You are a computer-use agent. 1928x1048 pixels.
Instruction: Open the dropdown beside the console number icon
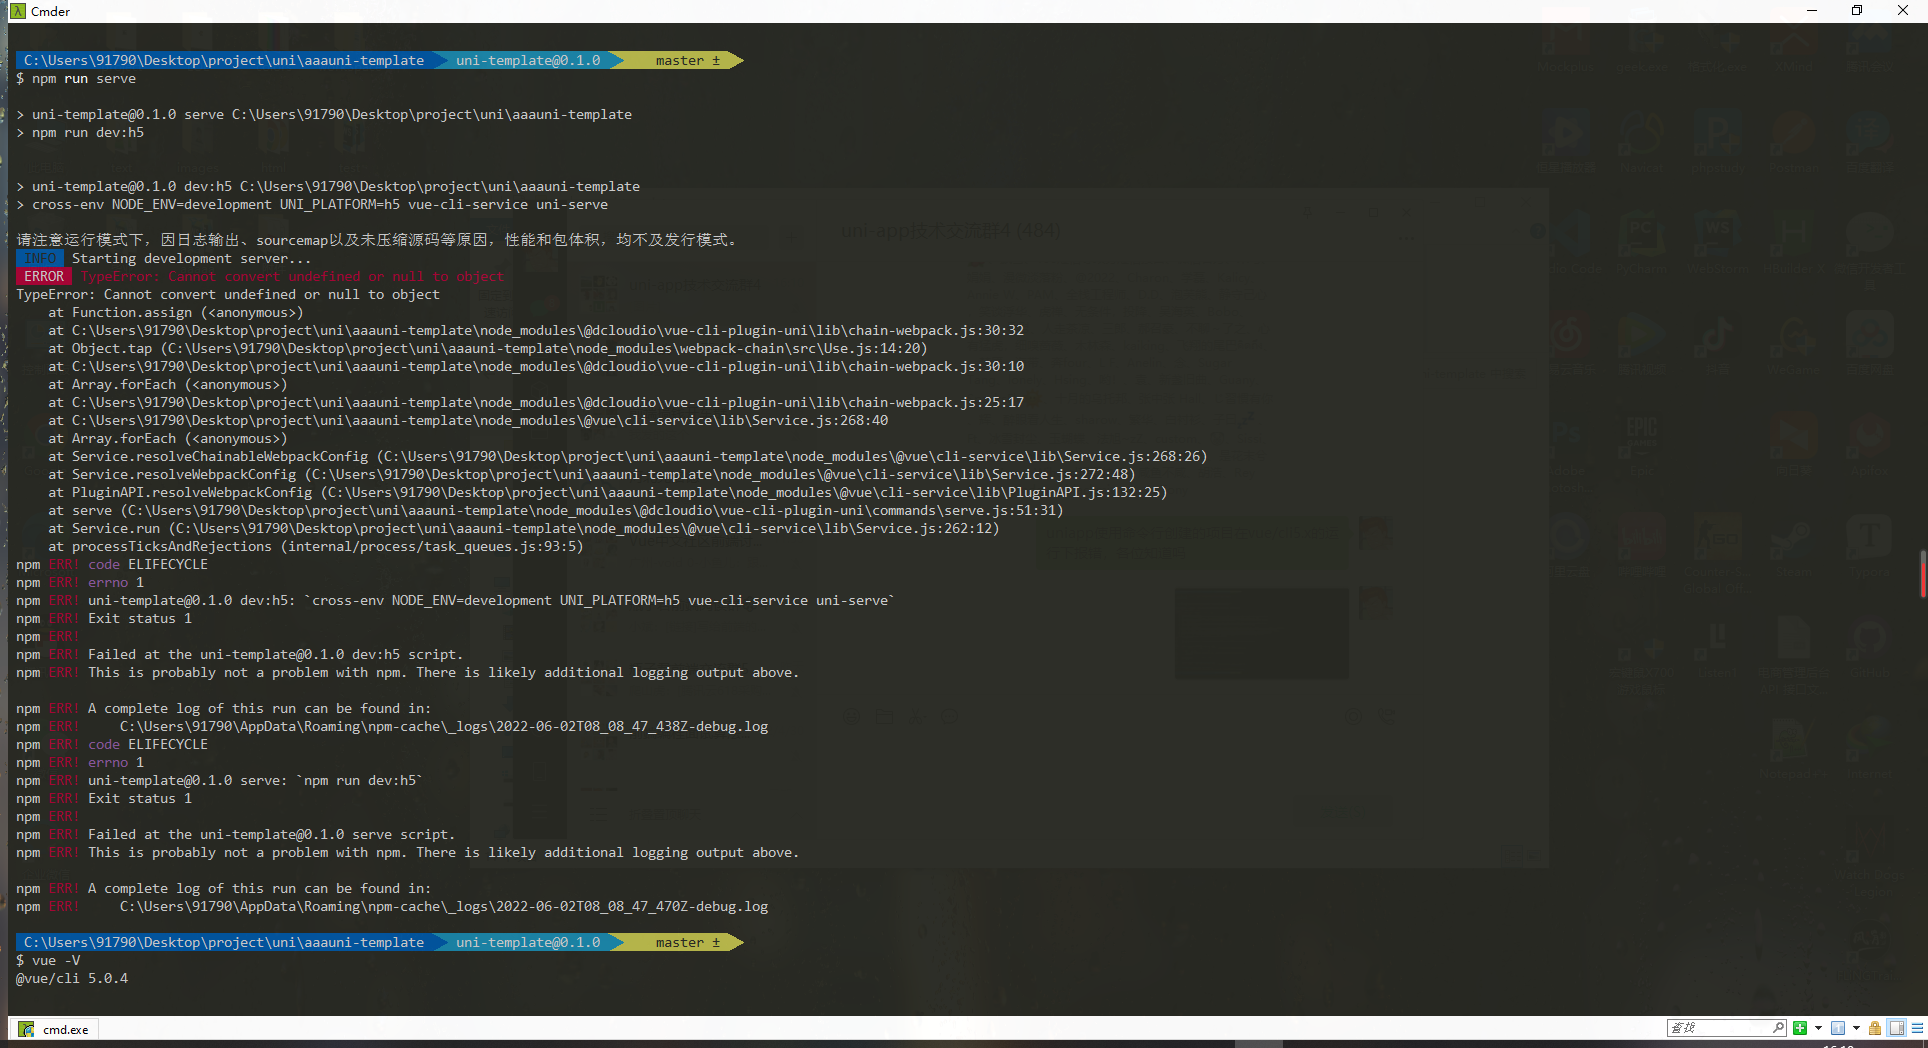[x=1856, y=1028]
